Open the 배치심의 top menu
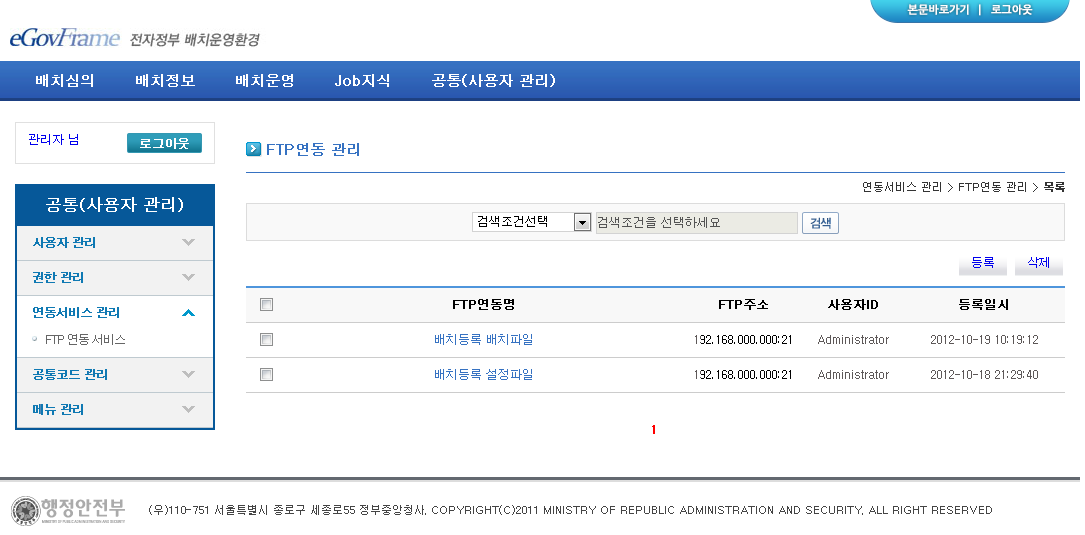This screenshot has width=1085, height=535. click(64, 81)
